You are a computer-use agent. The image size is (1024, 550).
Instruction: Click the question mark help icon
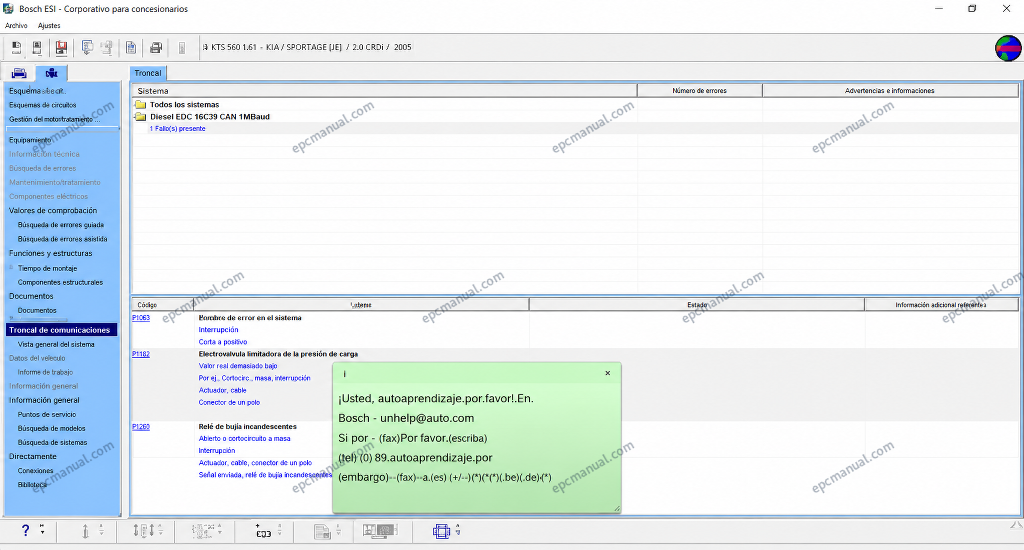25,530
